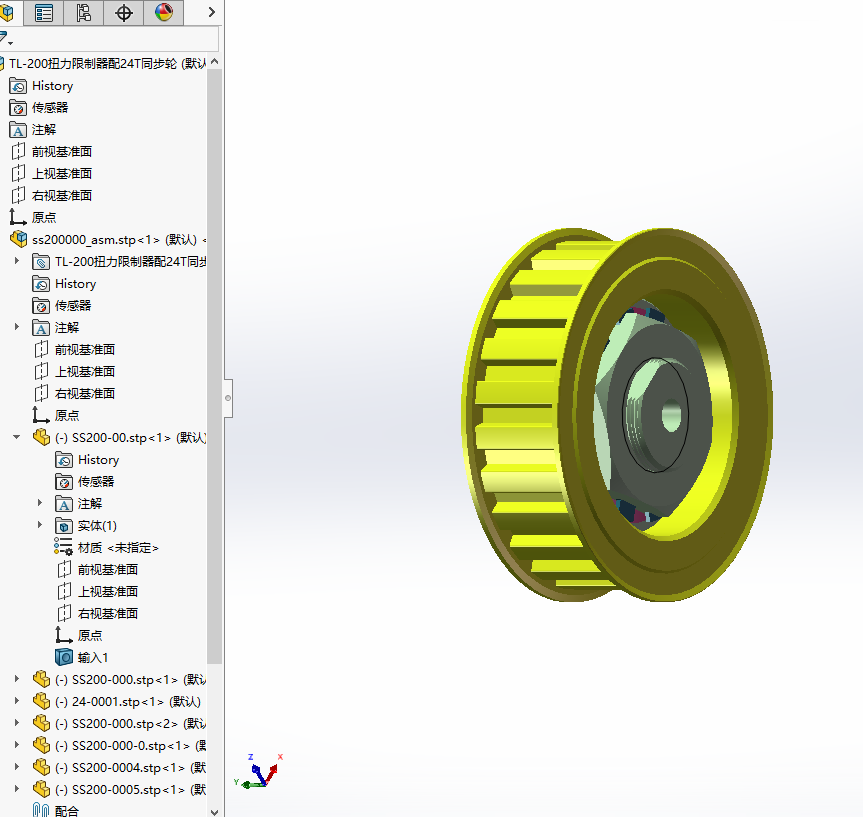Select the SS200-000-0.stp<1> part icon

[41, 745]
